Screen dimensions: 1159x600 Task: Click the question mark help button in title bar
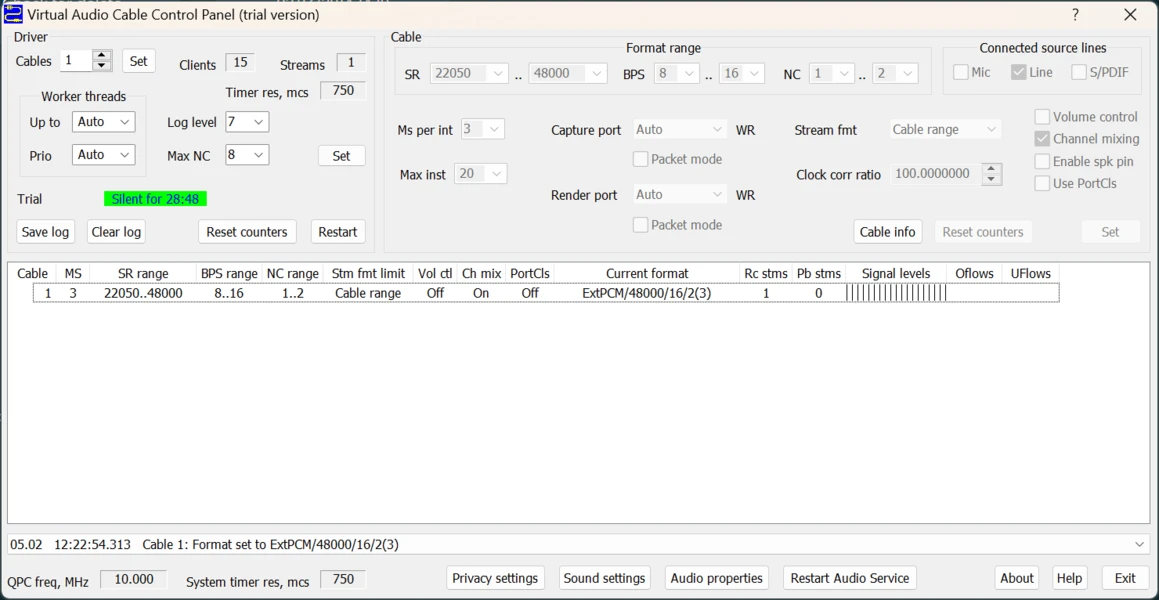(1075, 14)
